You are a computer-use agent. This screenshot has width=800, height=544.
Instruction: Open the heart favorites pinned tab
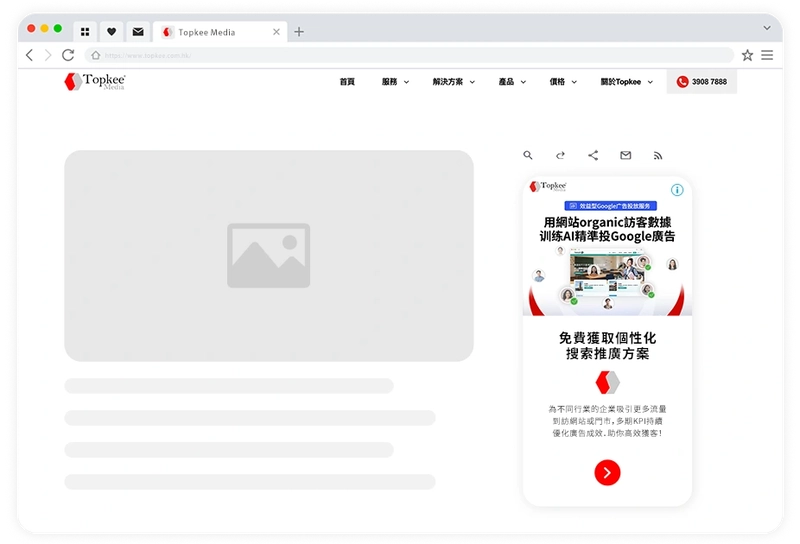coord(111,32)
